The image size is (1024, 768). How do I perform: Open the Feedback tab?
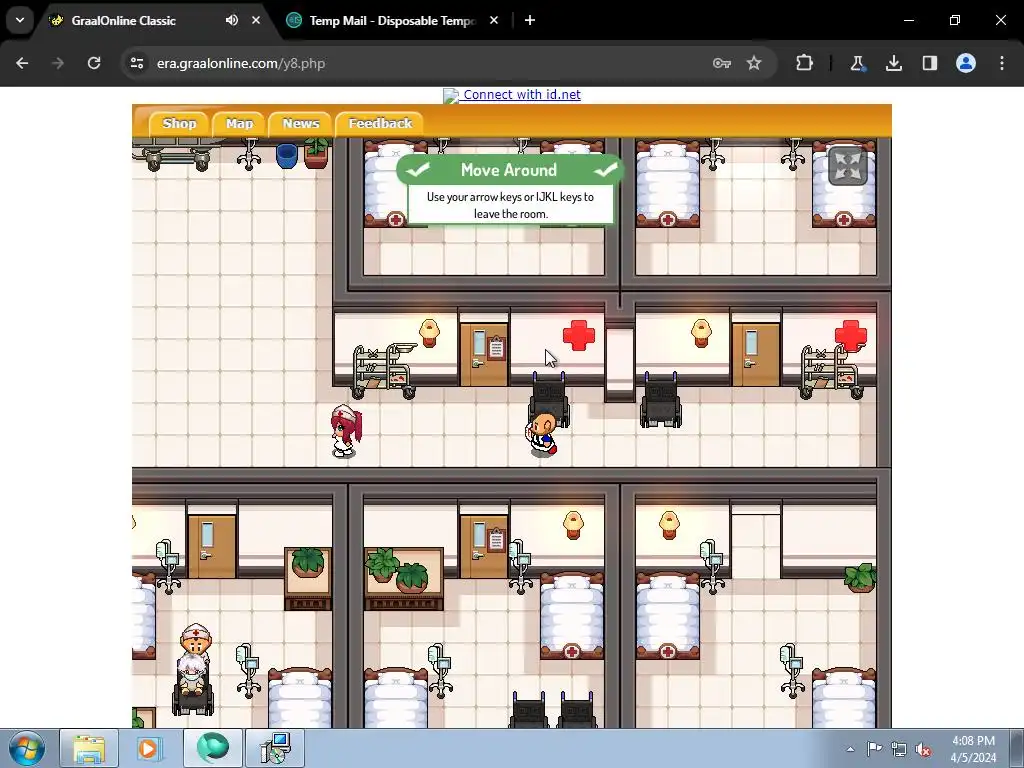pyautogui.click(x=380, y=123)
